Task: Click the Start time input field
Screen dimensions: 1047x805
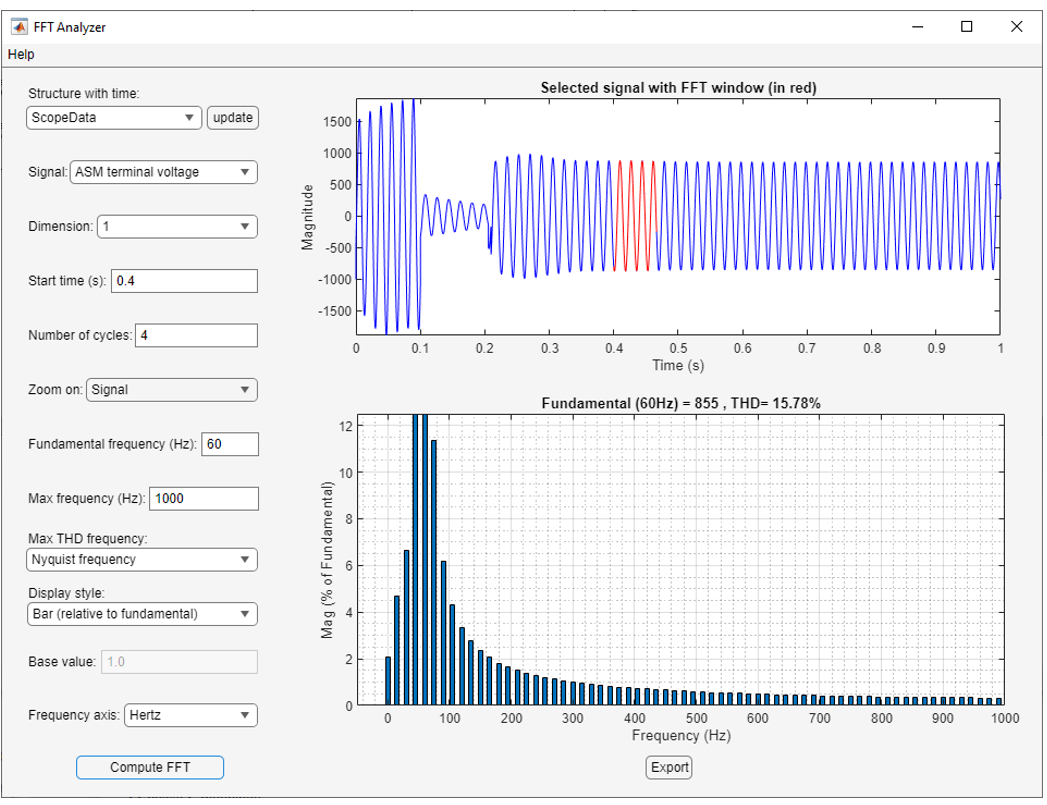Action: pos(185,281)
